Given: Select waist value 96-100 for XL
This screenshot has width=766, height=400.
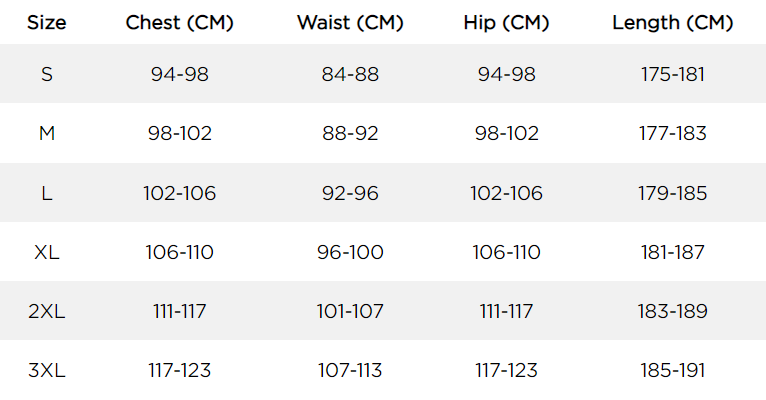Looking at the screenshot, I should pyautogui.click(x=350, y=253).
